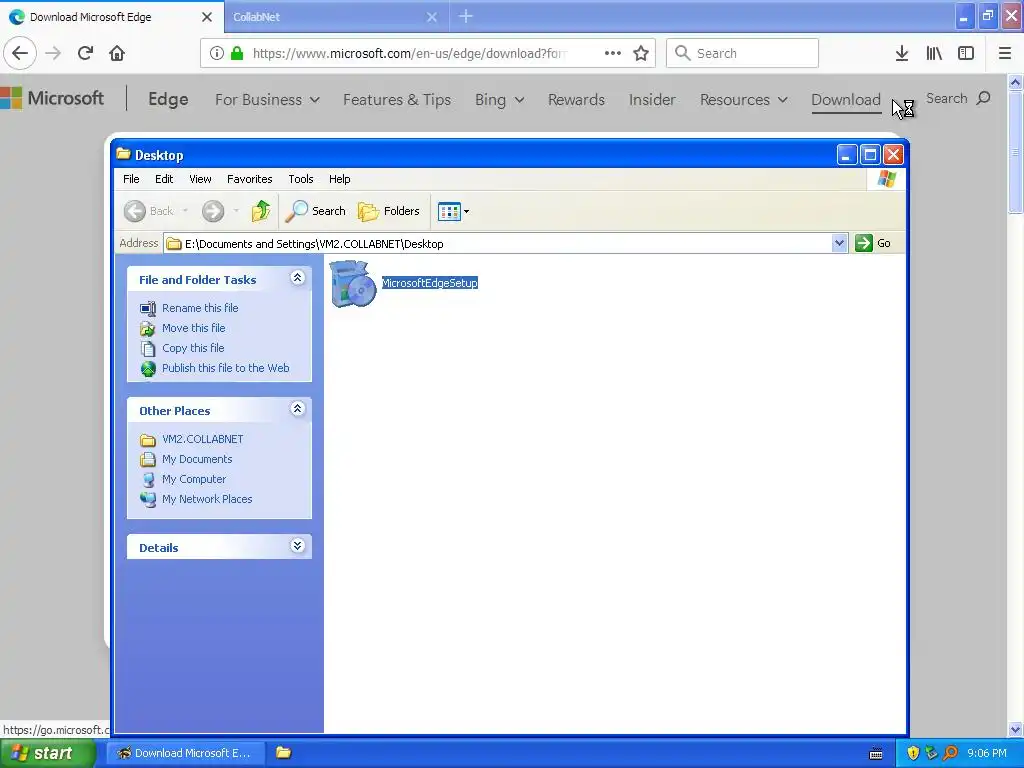Screen dimensions: 1024x768
Task: Open the Forward button history dropdown arrow
Action: [236, 211]
